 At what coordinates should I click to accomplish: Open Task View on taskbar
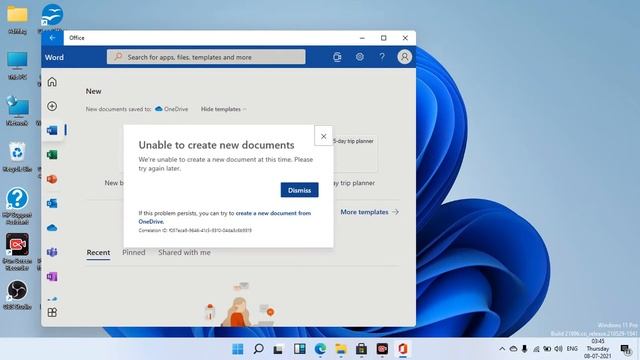pos(278,349)
